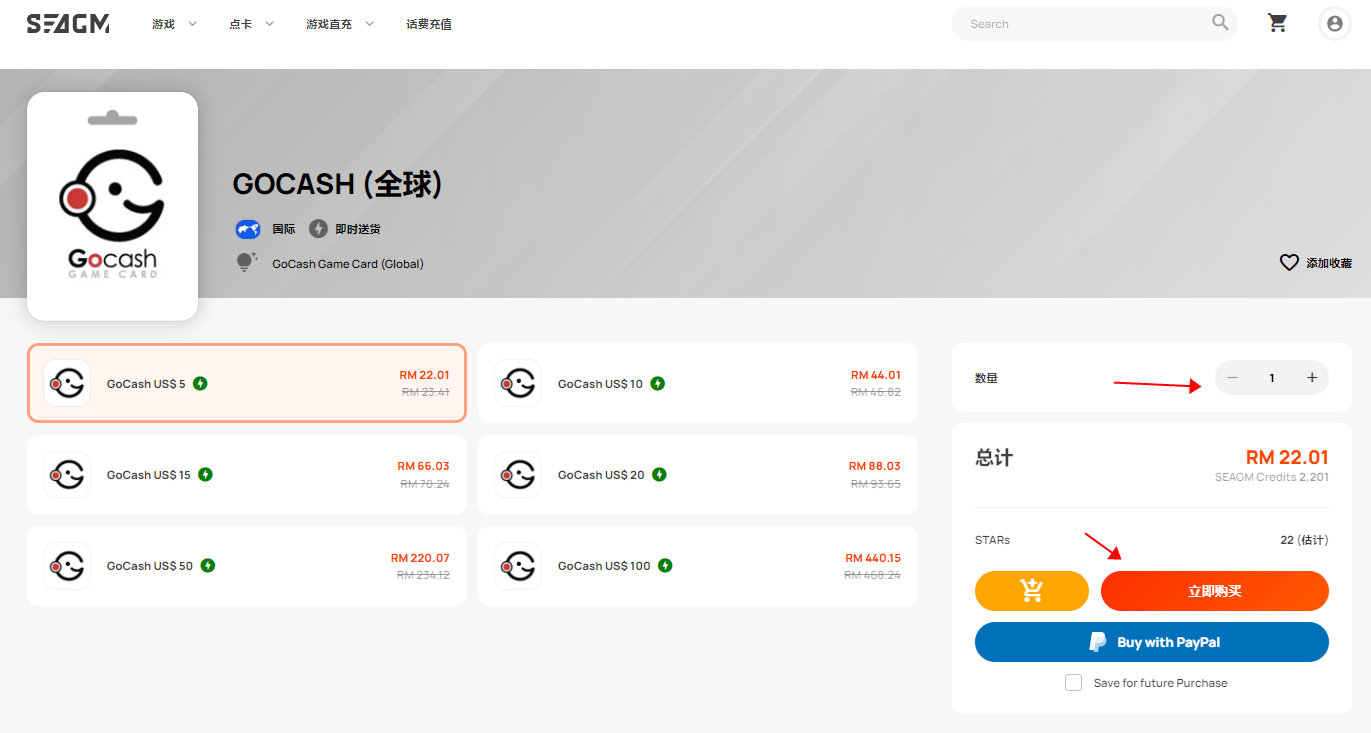The height and width of the screenshot is (733, 1371).
Task: Click the RM 440.15 price
Action: (x=873, y=557)
